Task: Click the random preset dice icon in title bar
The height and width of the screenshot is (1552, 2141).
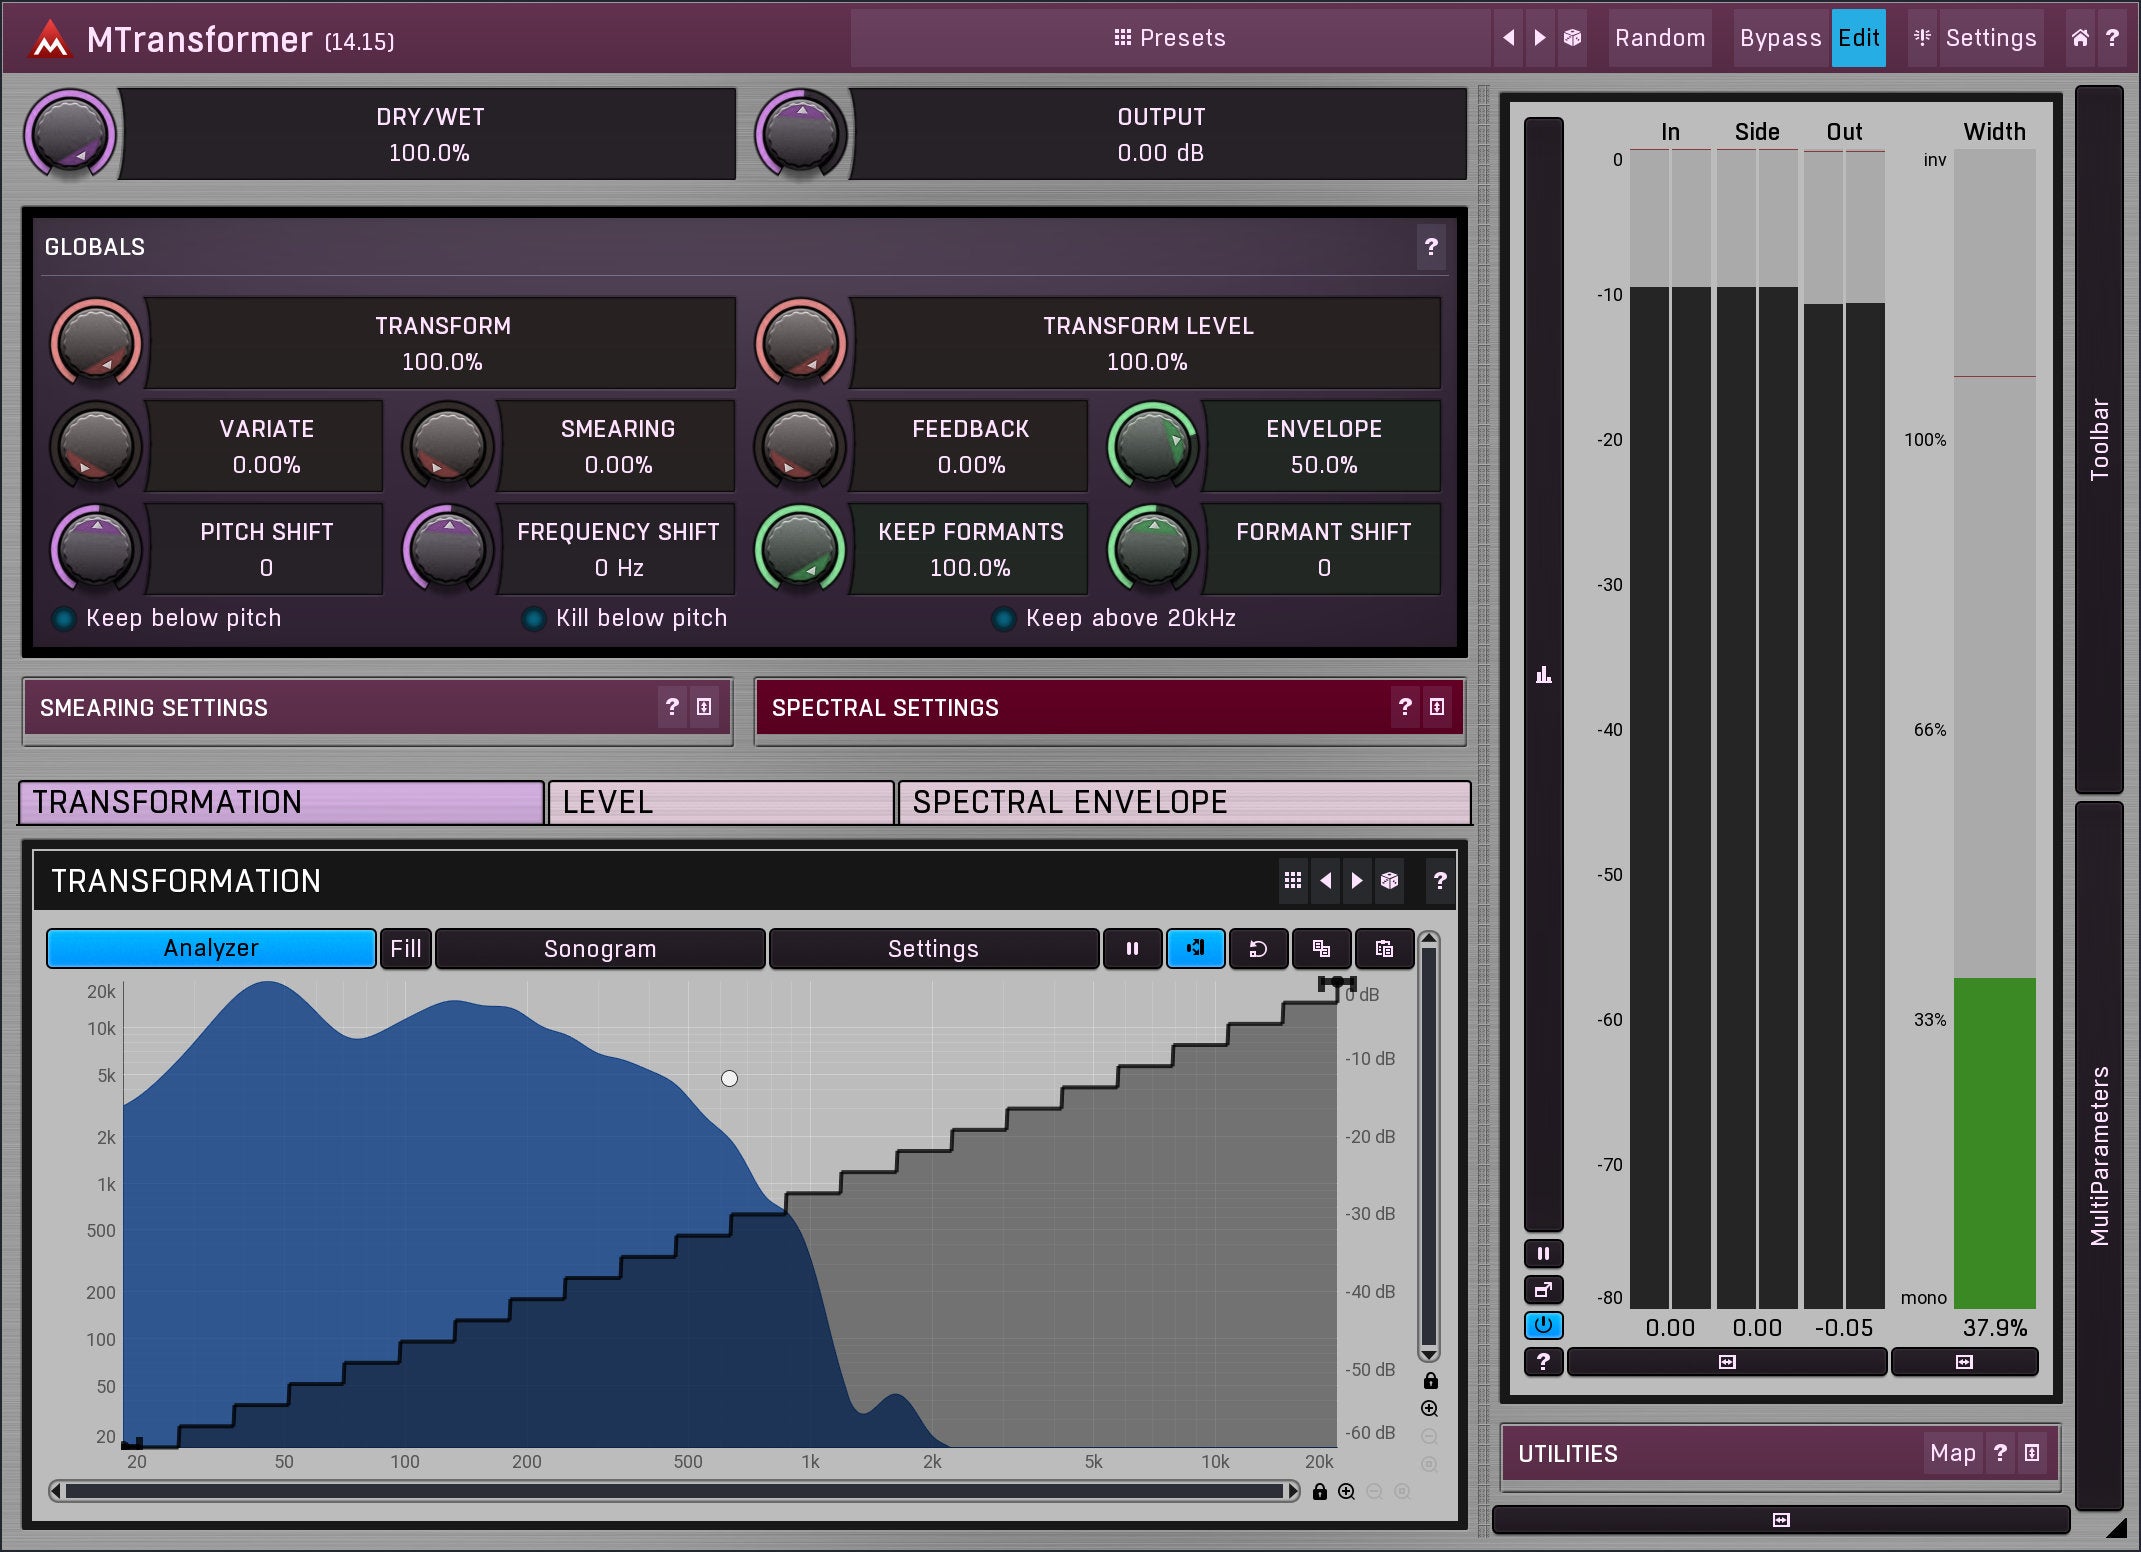Action: [x=1572, y=38]
